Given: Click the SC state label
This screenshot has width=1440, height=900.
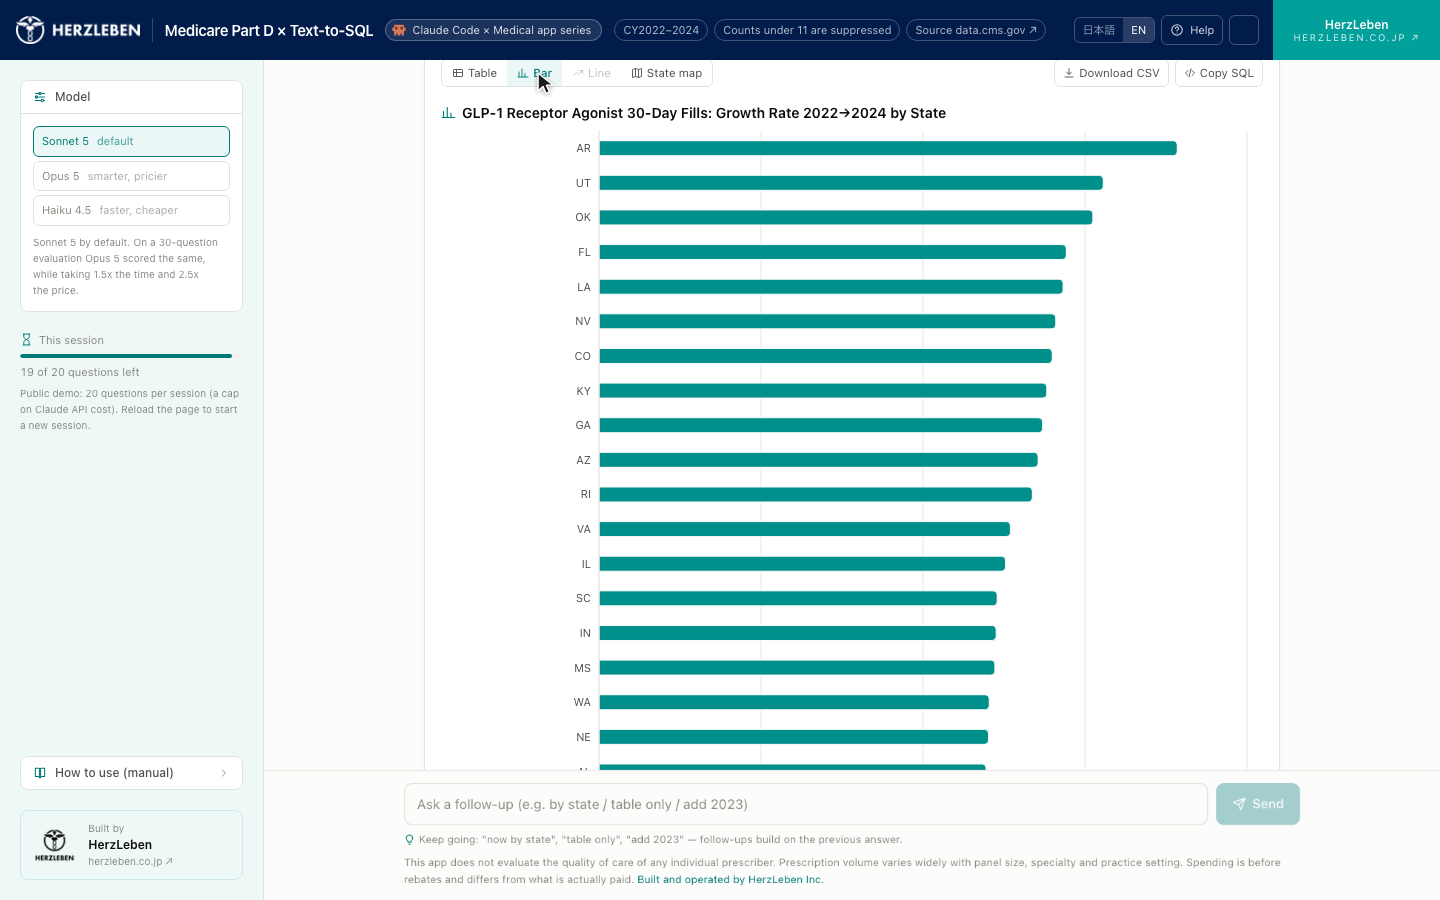Looking at the screenshot, I should [x=584, y=598].
